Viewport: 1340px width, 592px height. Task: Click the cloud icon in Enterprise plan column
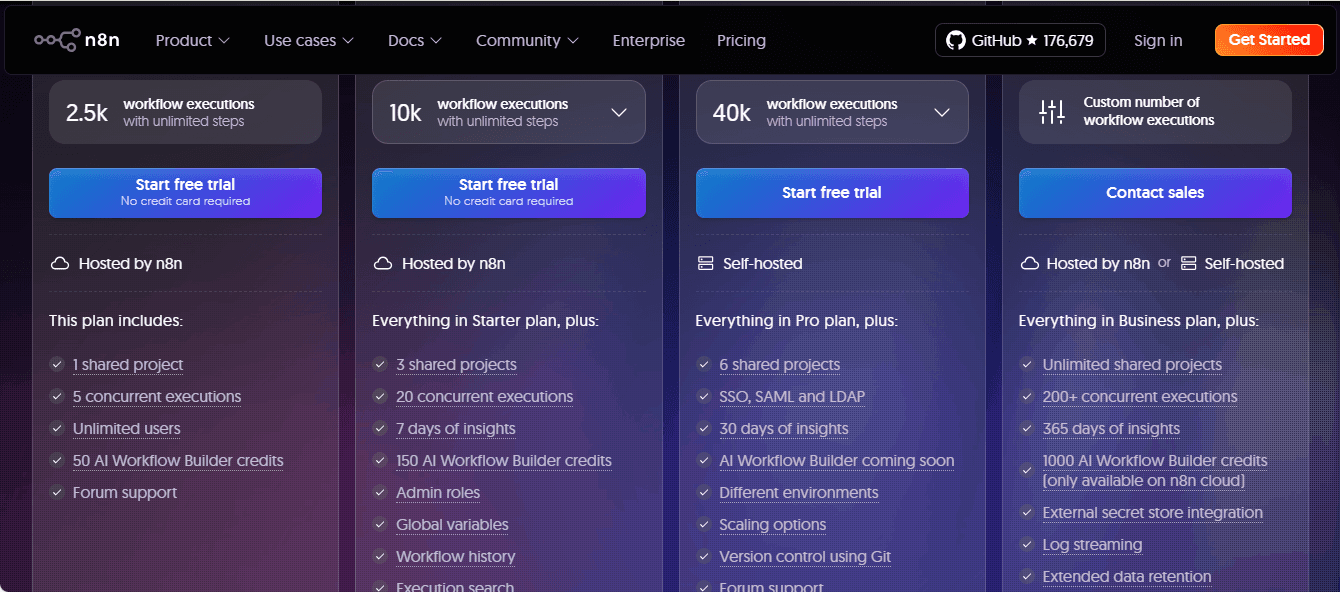tap(1029, 264)
